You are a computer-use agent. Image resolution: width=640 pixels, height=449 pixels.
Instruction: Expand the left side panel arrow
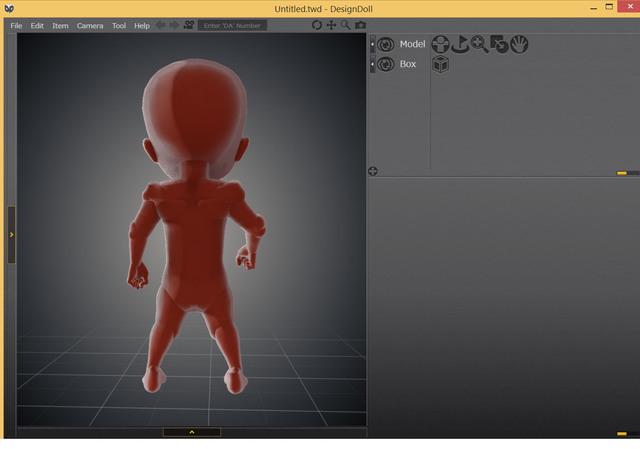(x=12, y=234)
